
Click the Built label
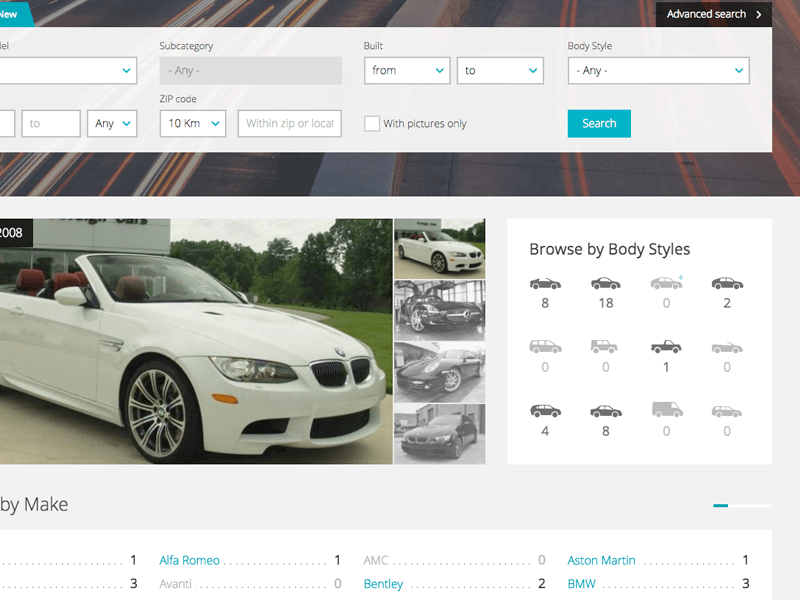373,46
